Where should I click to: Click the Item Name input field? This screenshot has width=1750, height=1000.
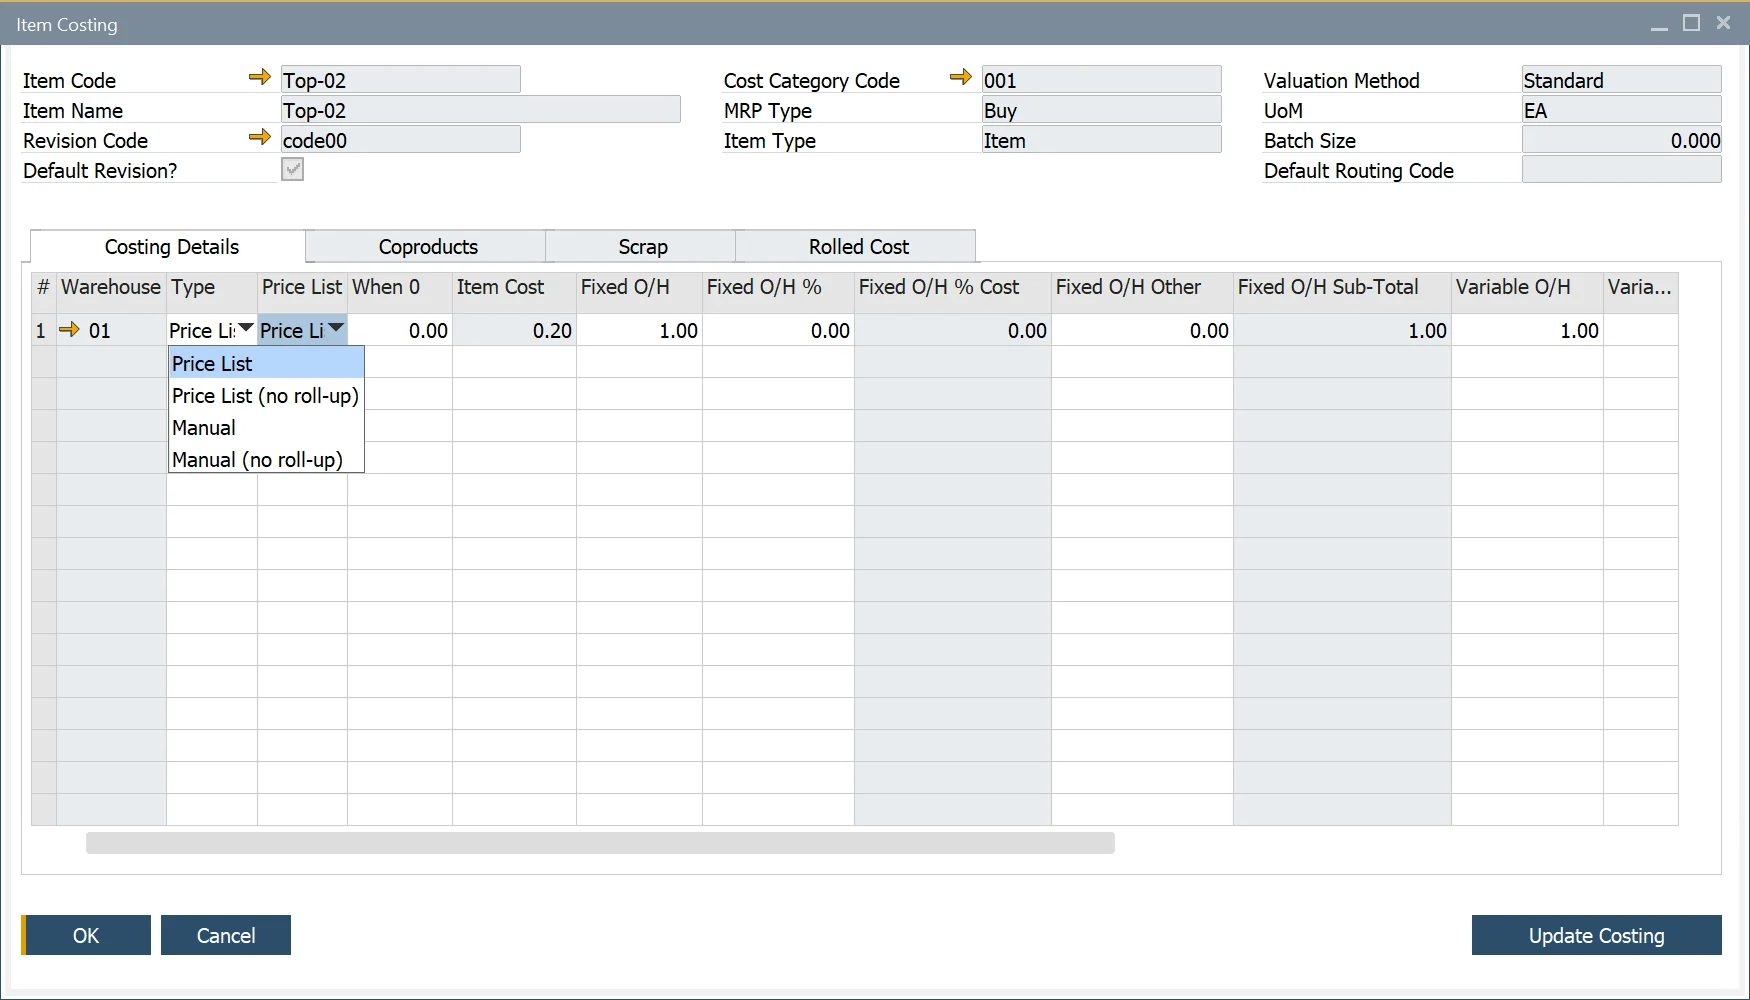pyautogui.click(x=480, y=109)
